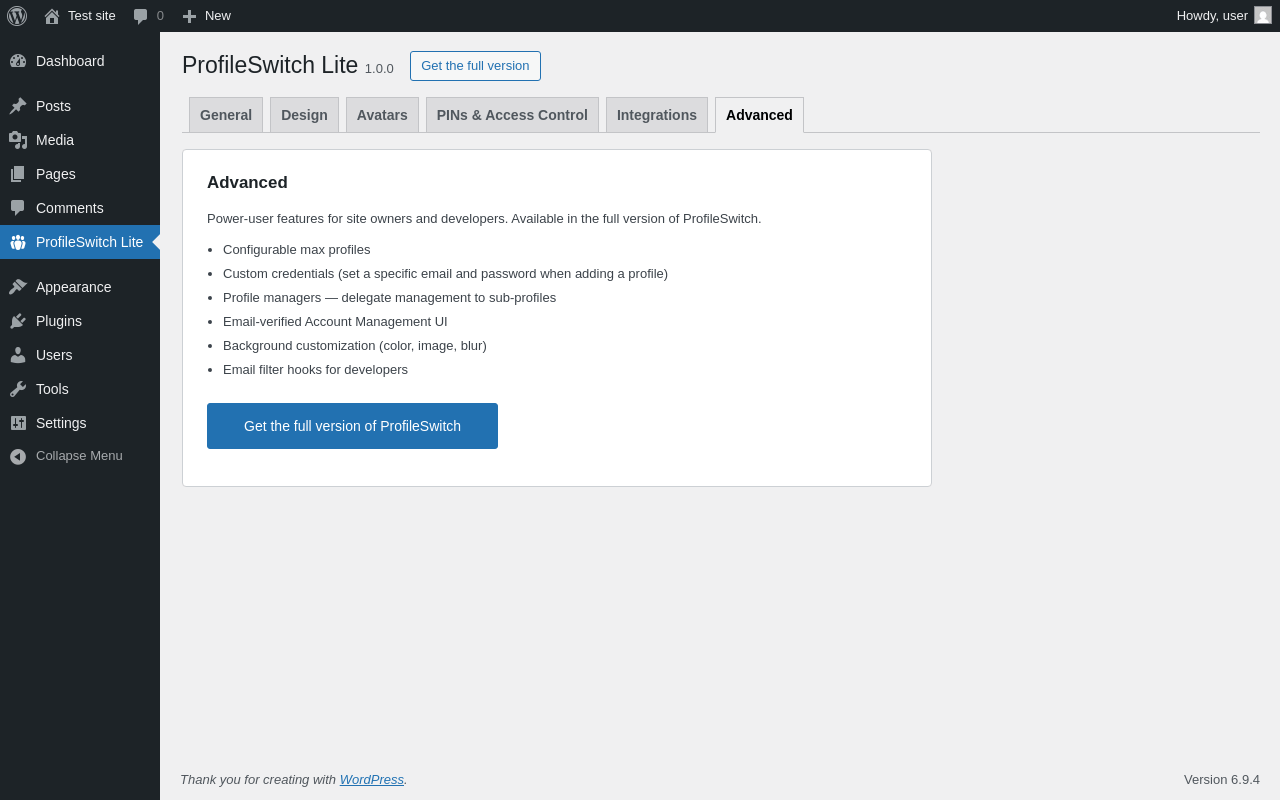1280x800 pixels.
Task: Click the Custom credentials list item
Action: point(445,274)
